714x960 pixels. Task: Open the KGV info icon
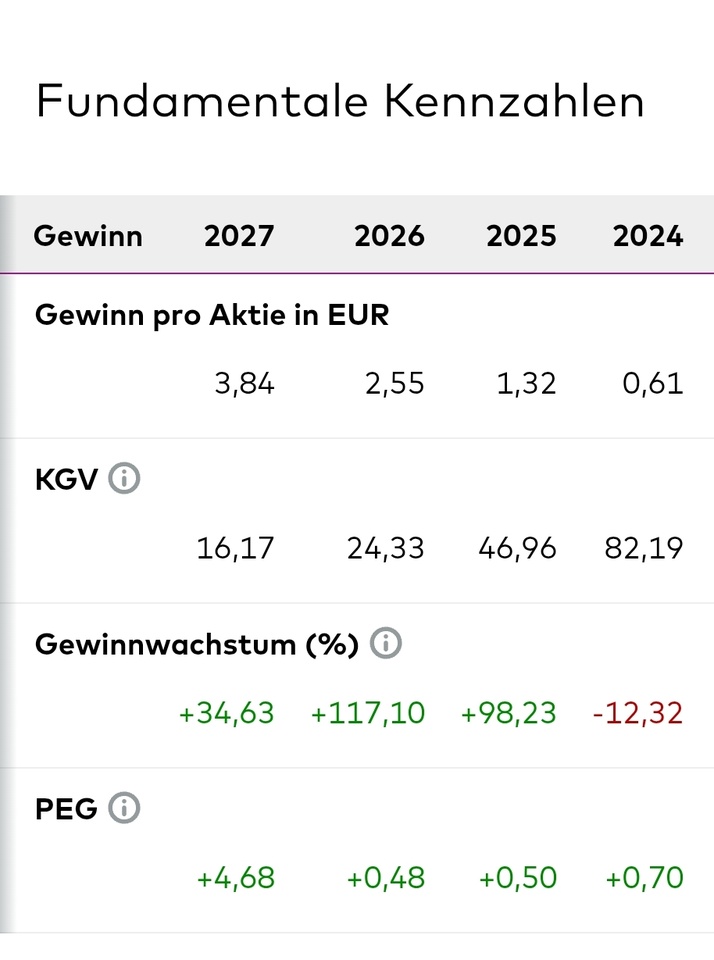pos(124,478)
